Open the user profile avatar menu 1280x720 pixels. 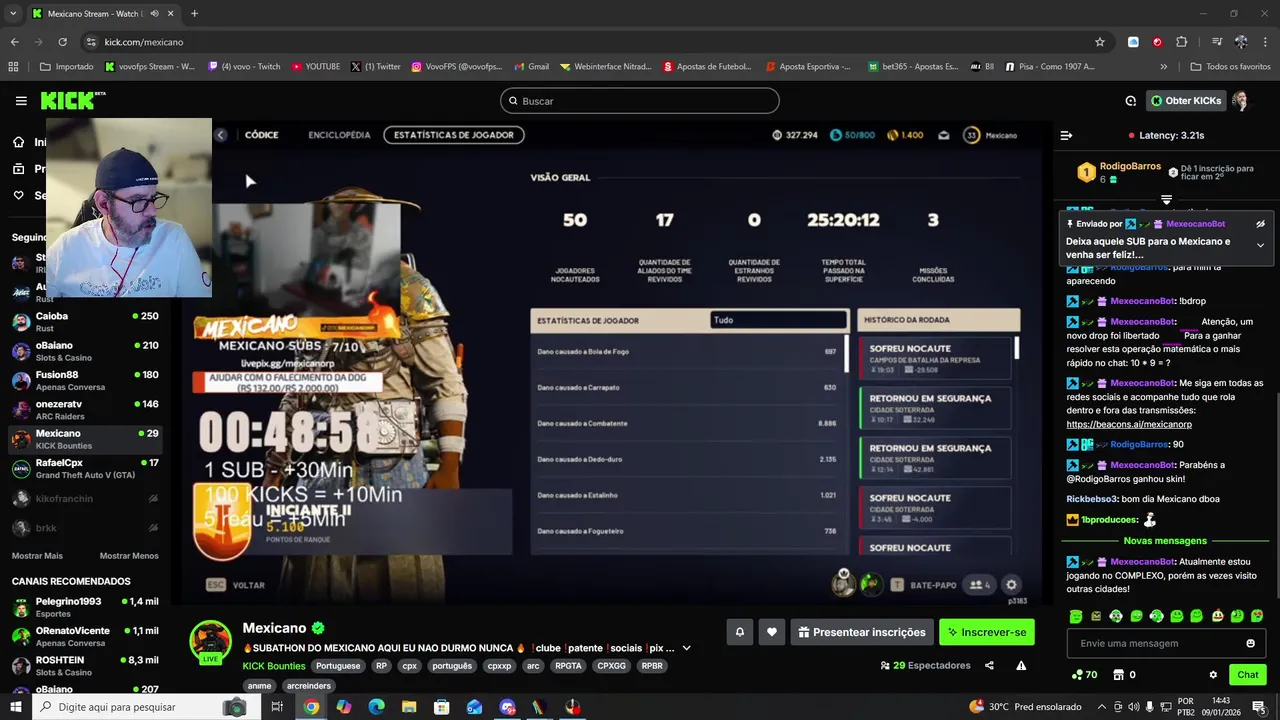pos(1241,101)
